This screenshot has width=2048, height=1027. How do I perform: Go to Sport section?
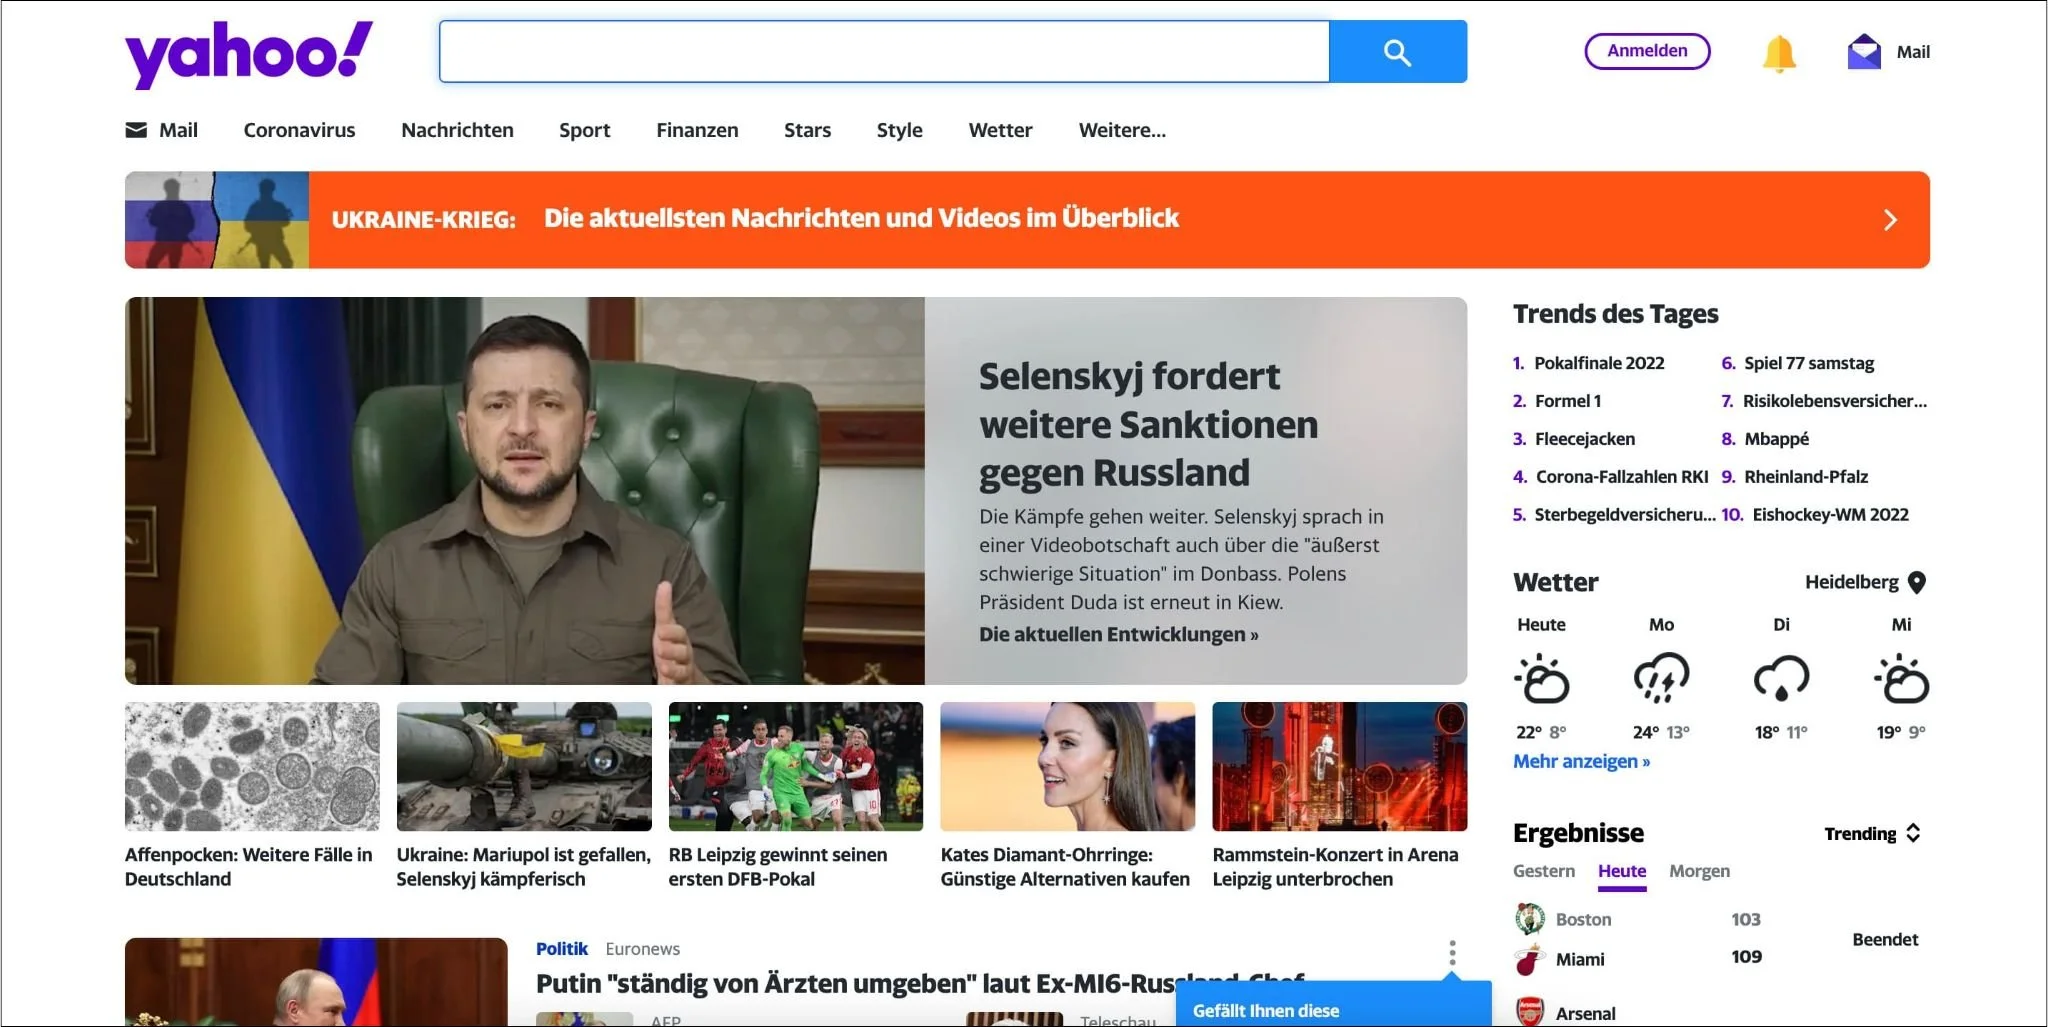[584, 130]
